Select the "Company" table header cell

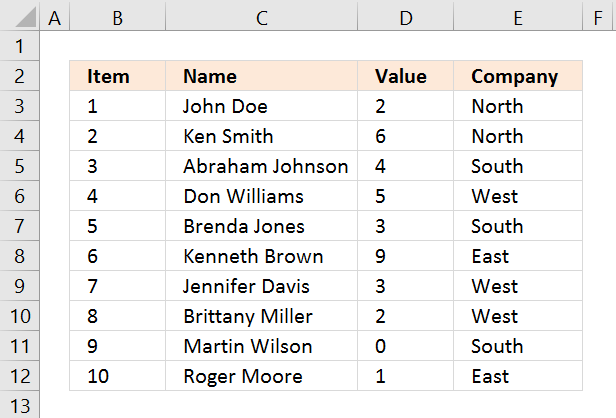tap(518, 76)
